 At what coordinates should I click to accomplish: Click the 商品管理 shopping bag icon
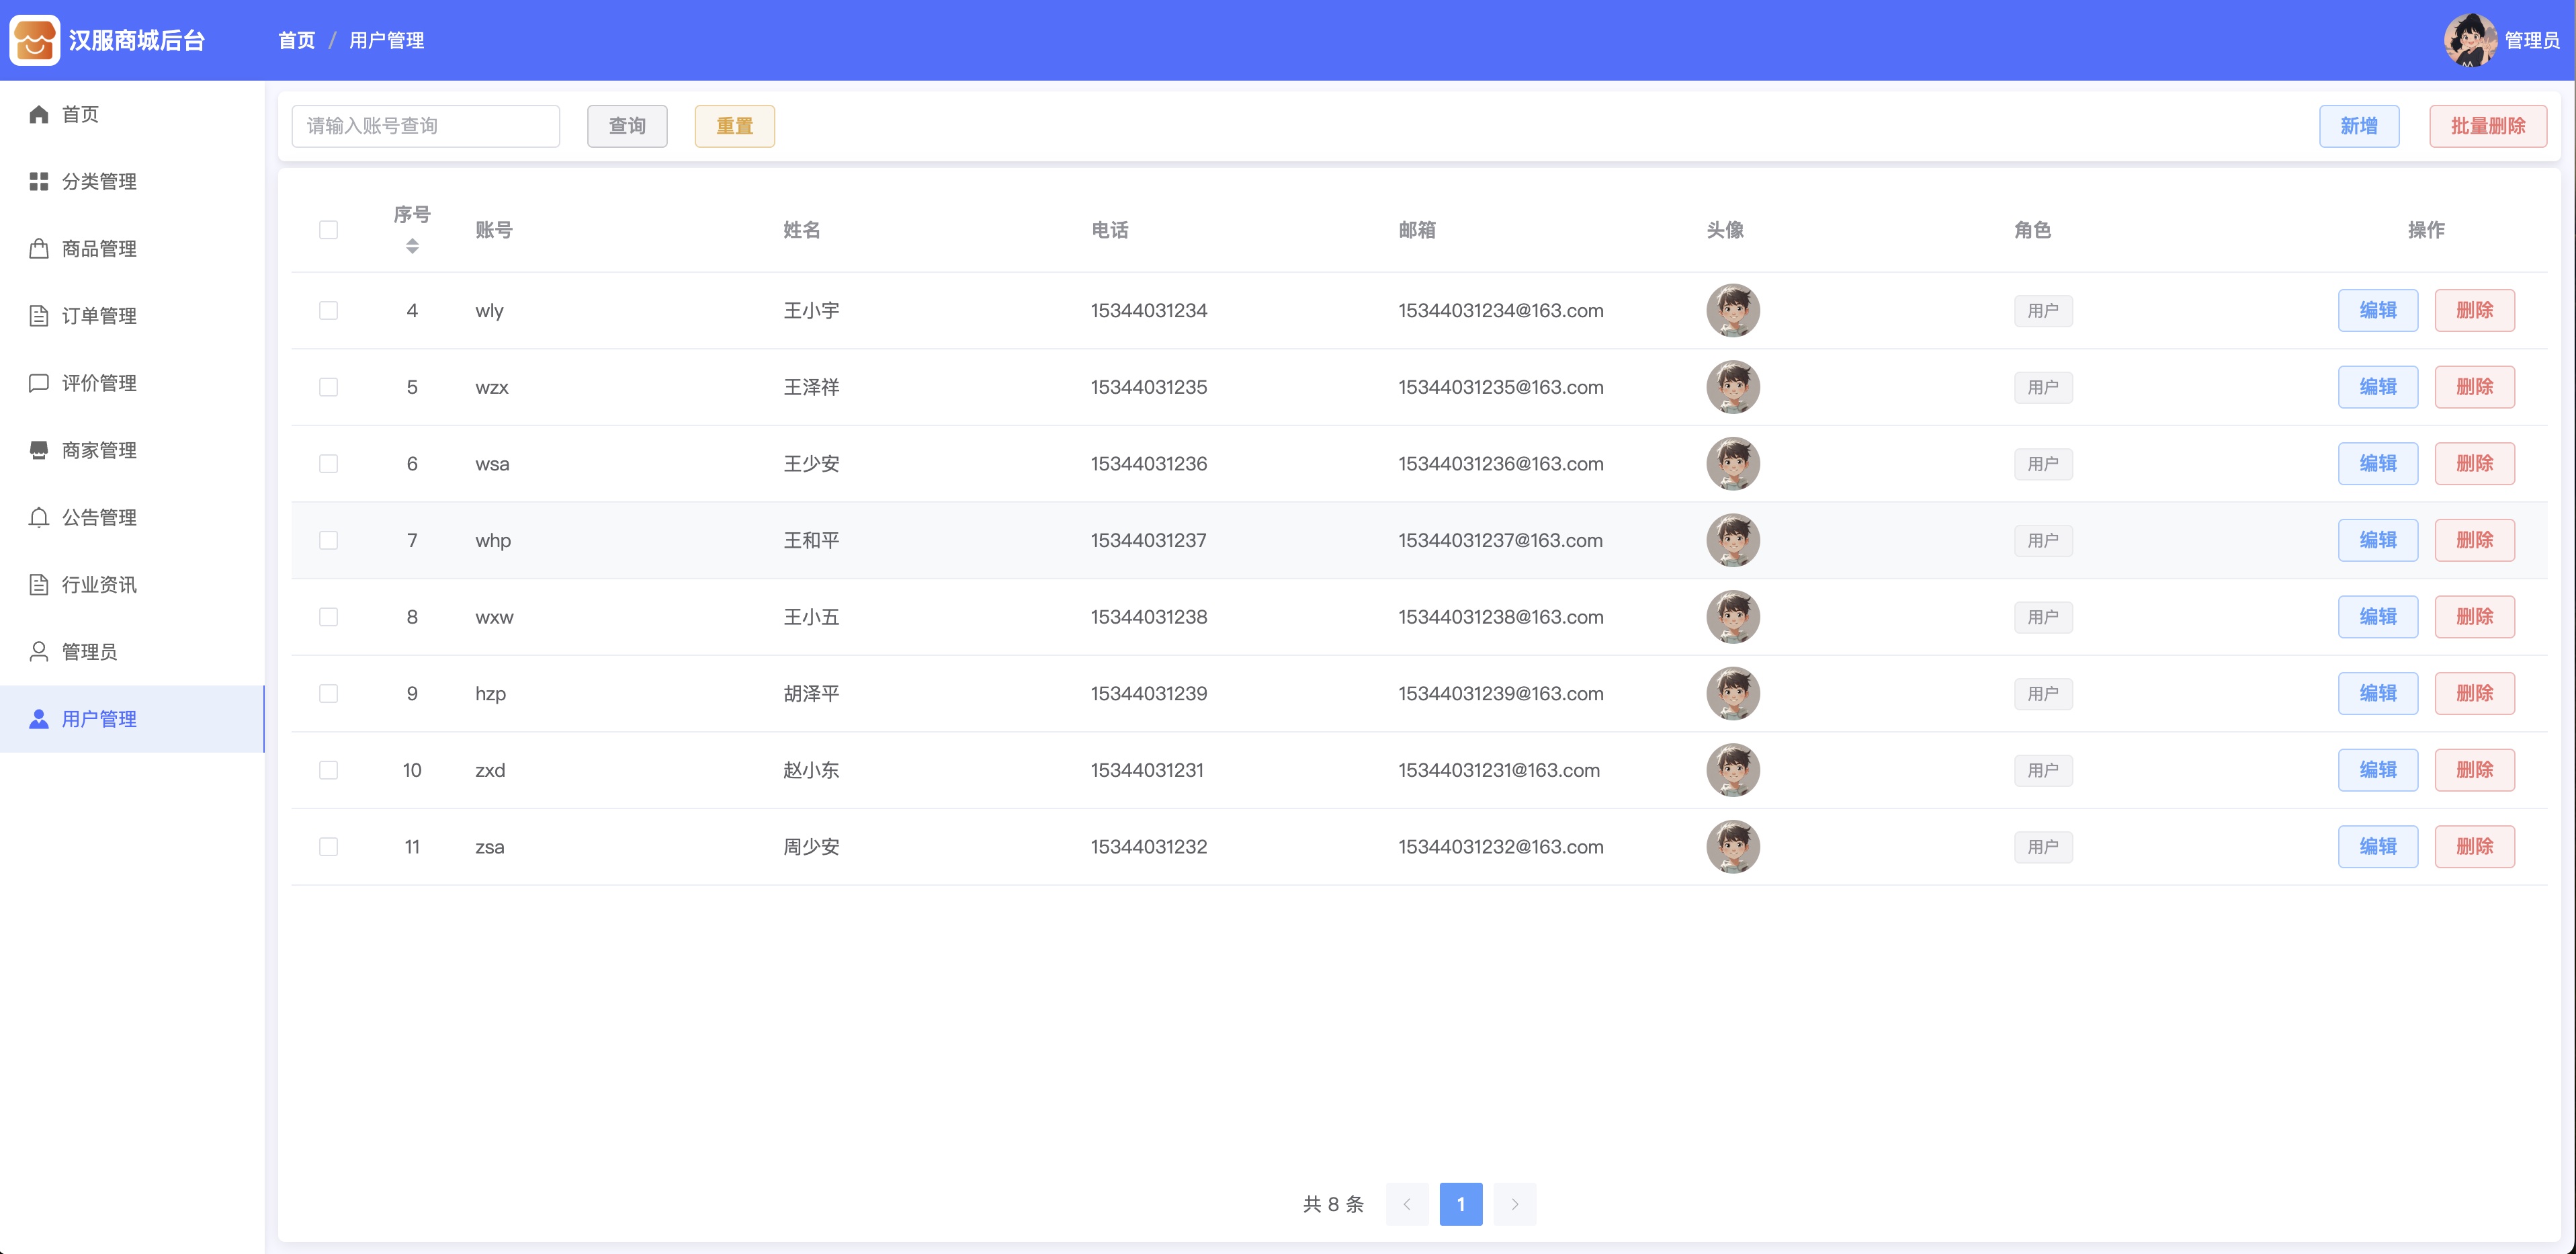pyautogui.click(x=39, y=248)
